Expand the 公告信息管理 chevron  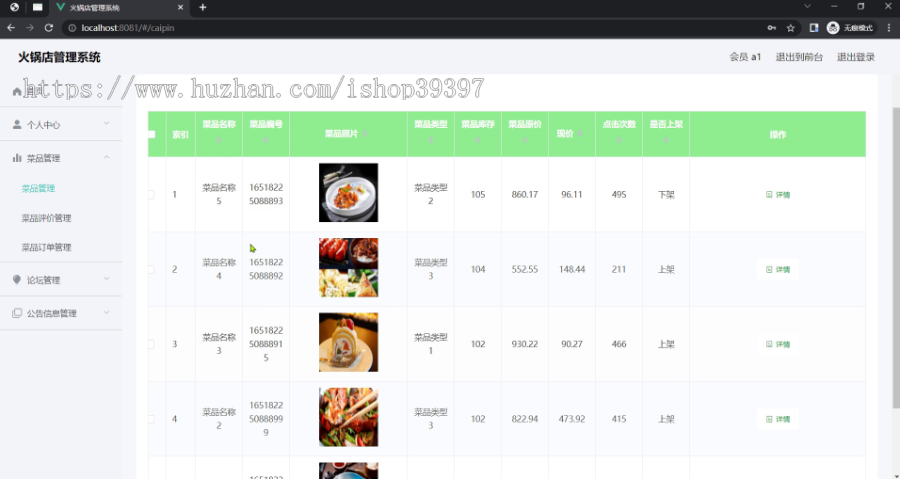pyautogui.click(x=106, y=312)
